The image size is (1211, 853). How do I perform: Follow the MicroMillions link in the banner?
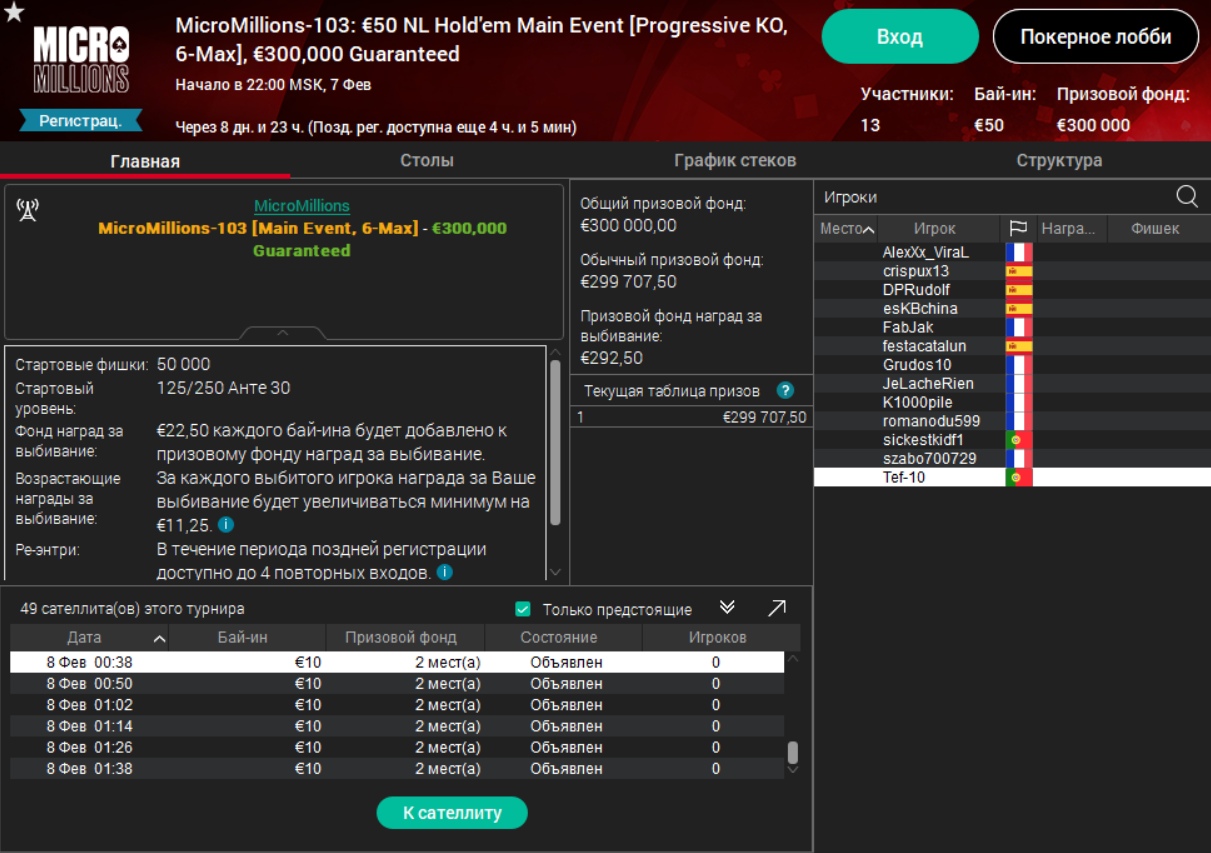pyautogui.click(x=302, y=206)
